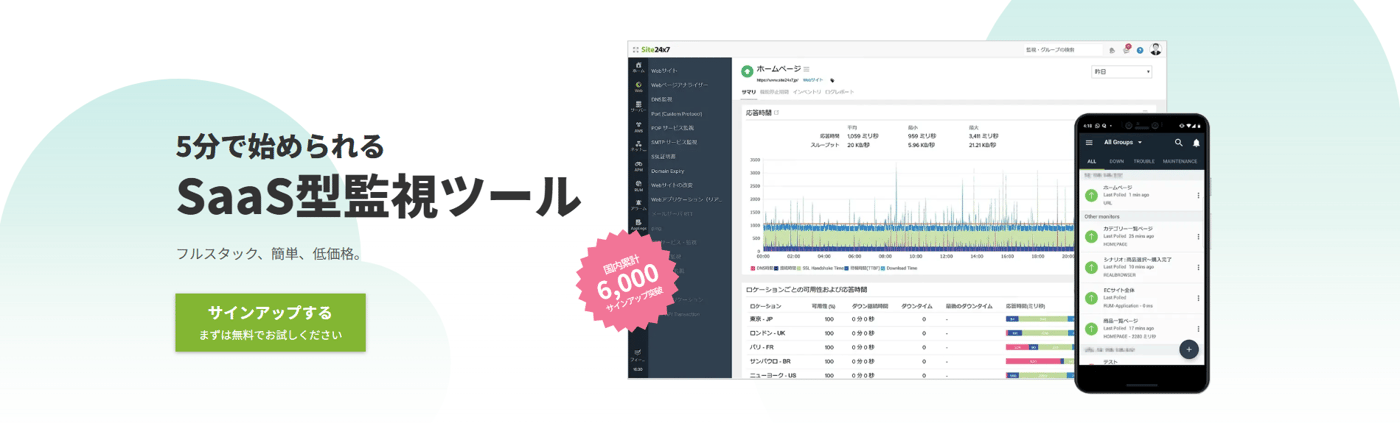1400x423 pixels.
Task: Select DNS監視 in the sidebar menu
Action: point(662,99)
